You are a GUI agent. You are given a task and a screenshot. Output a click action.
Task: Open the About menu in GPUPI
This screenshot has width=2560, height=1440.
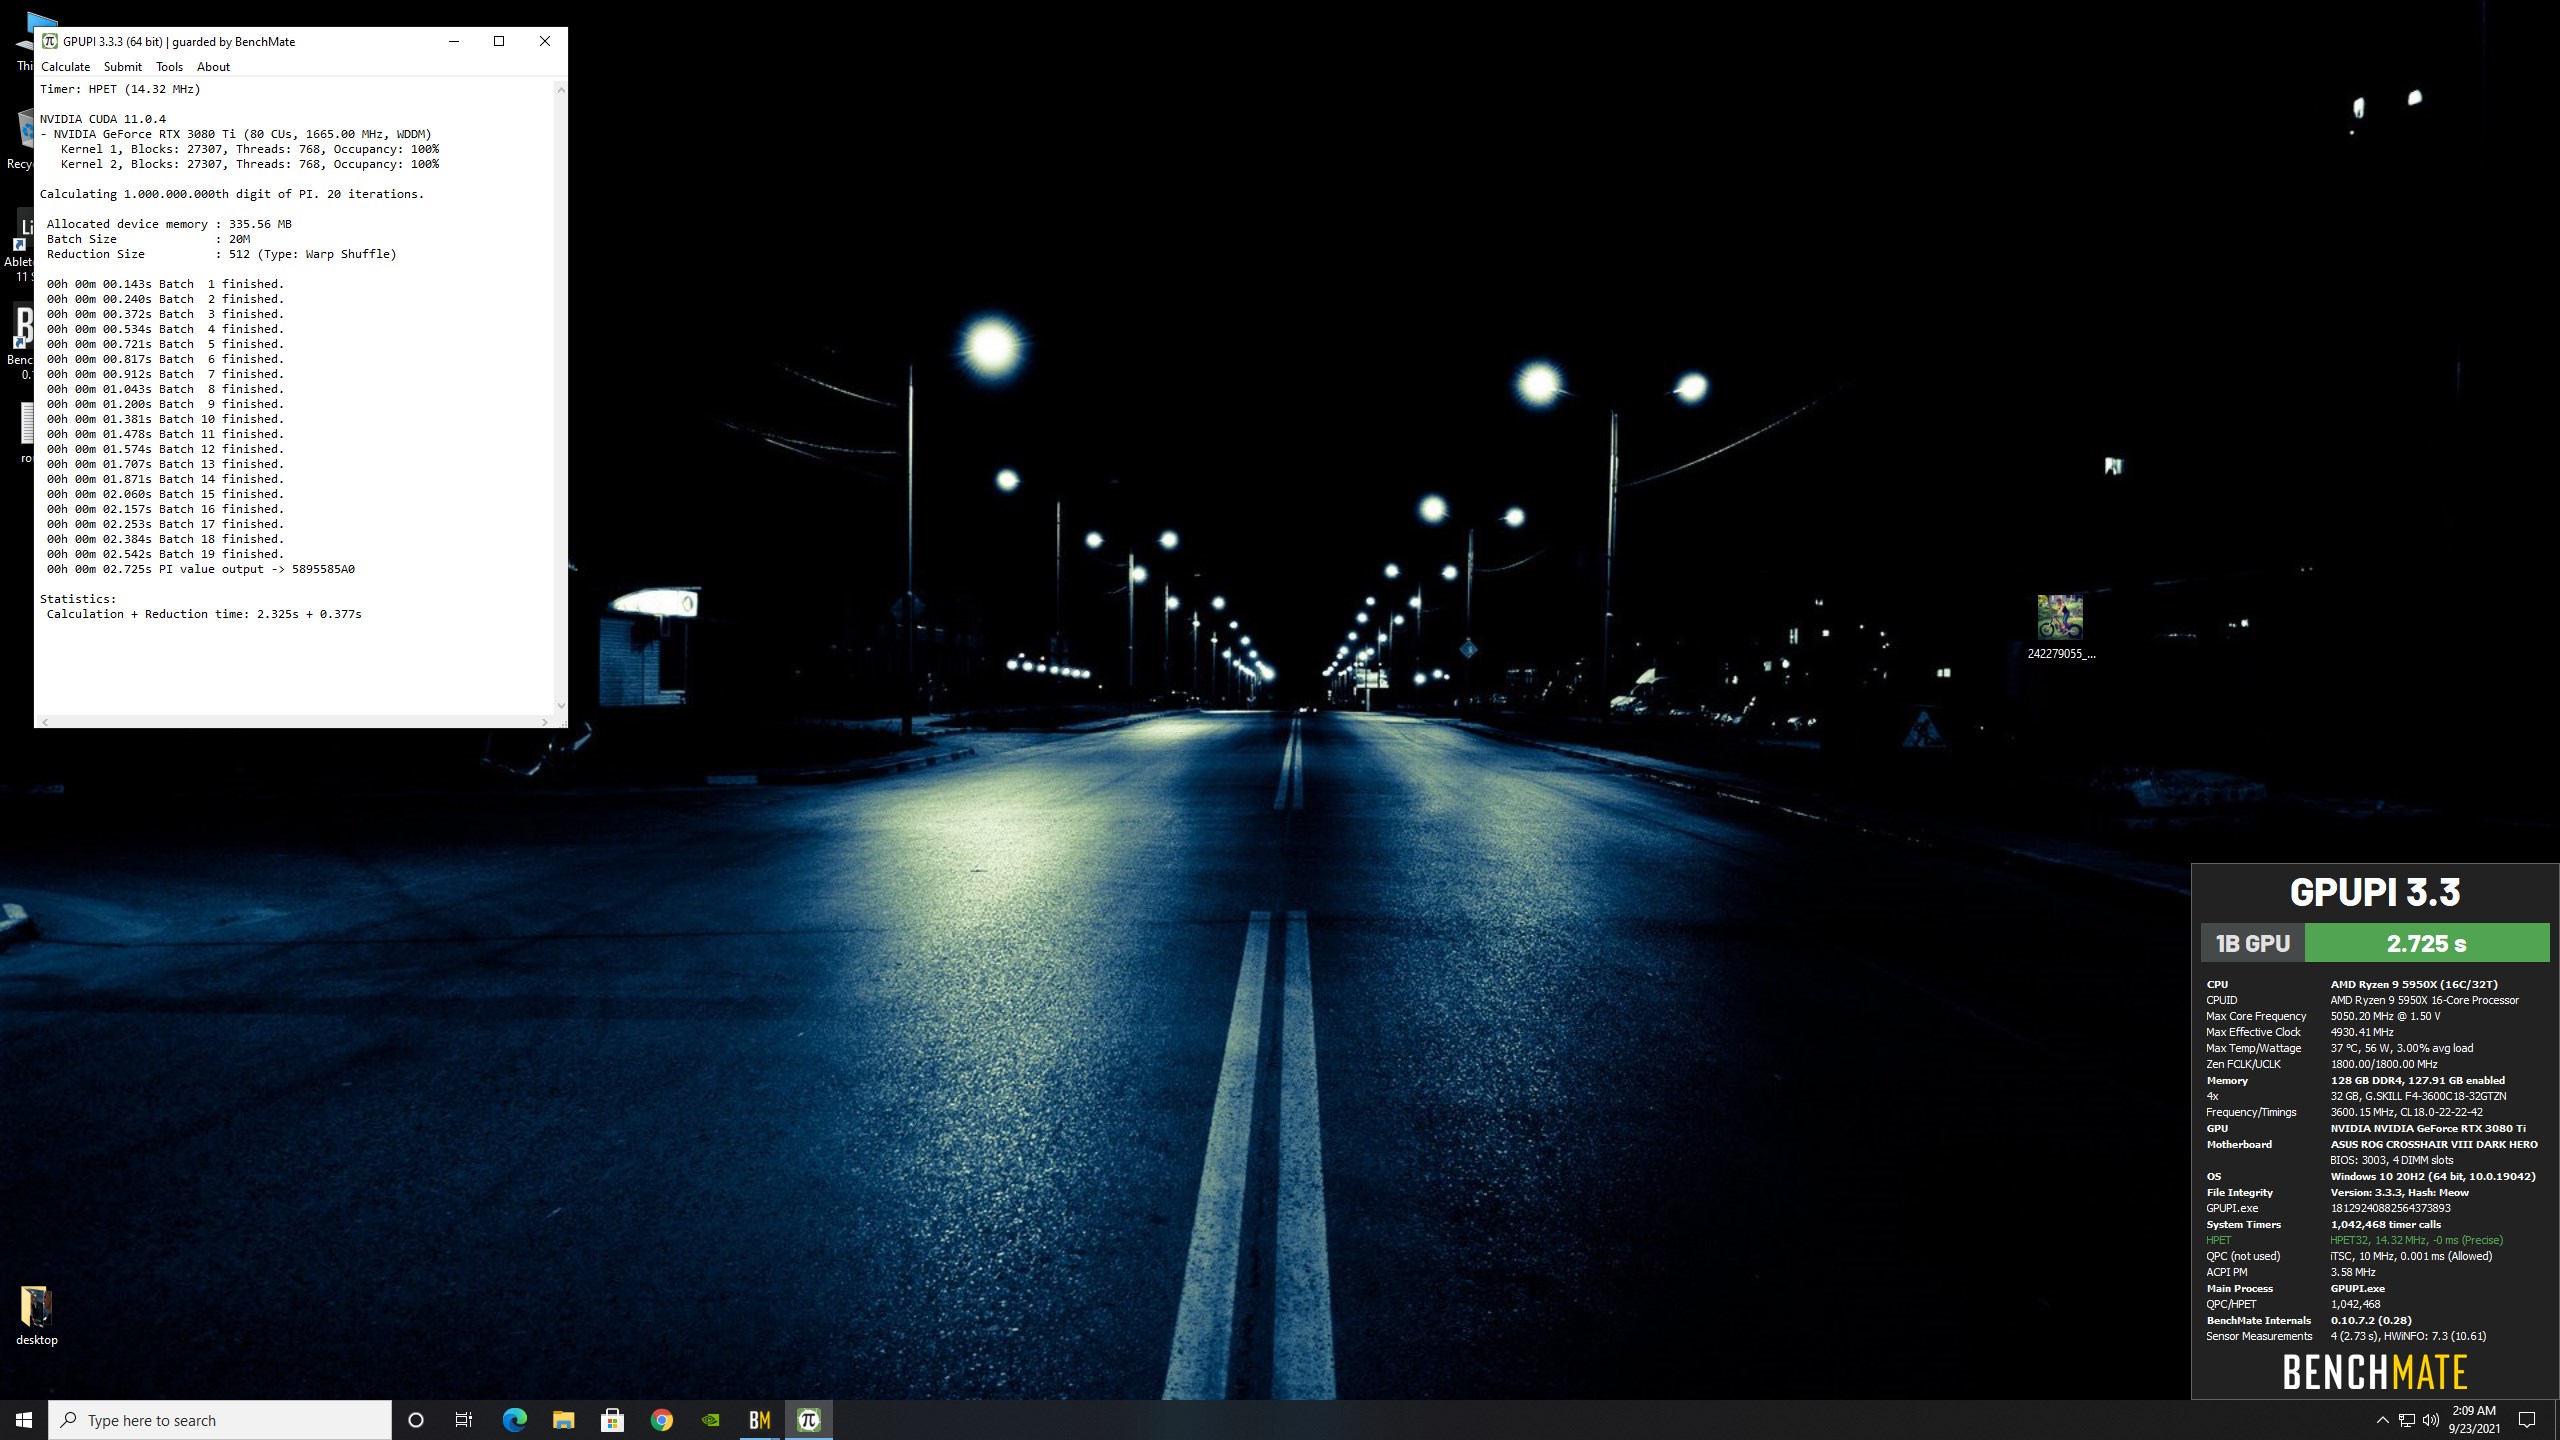pyautogui.click(x=213, y=67)
